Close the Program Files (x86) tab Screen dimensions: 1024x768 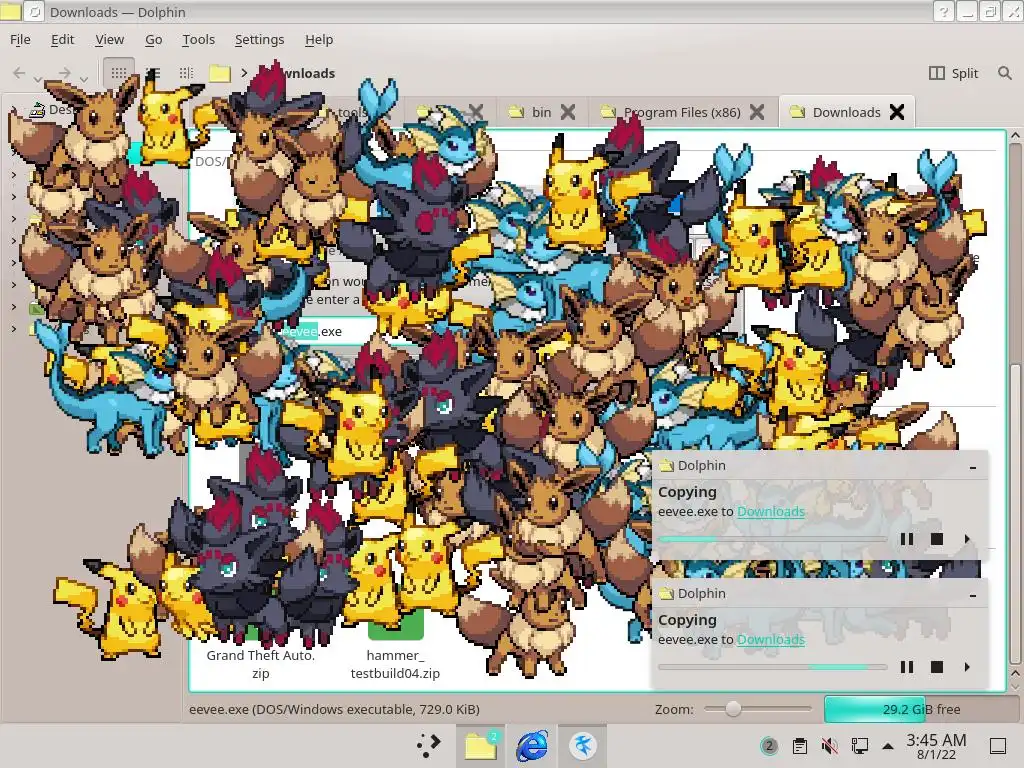[757, 112]
